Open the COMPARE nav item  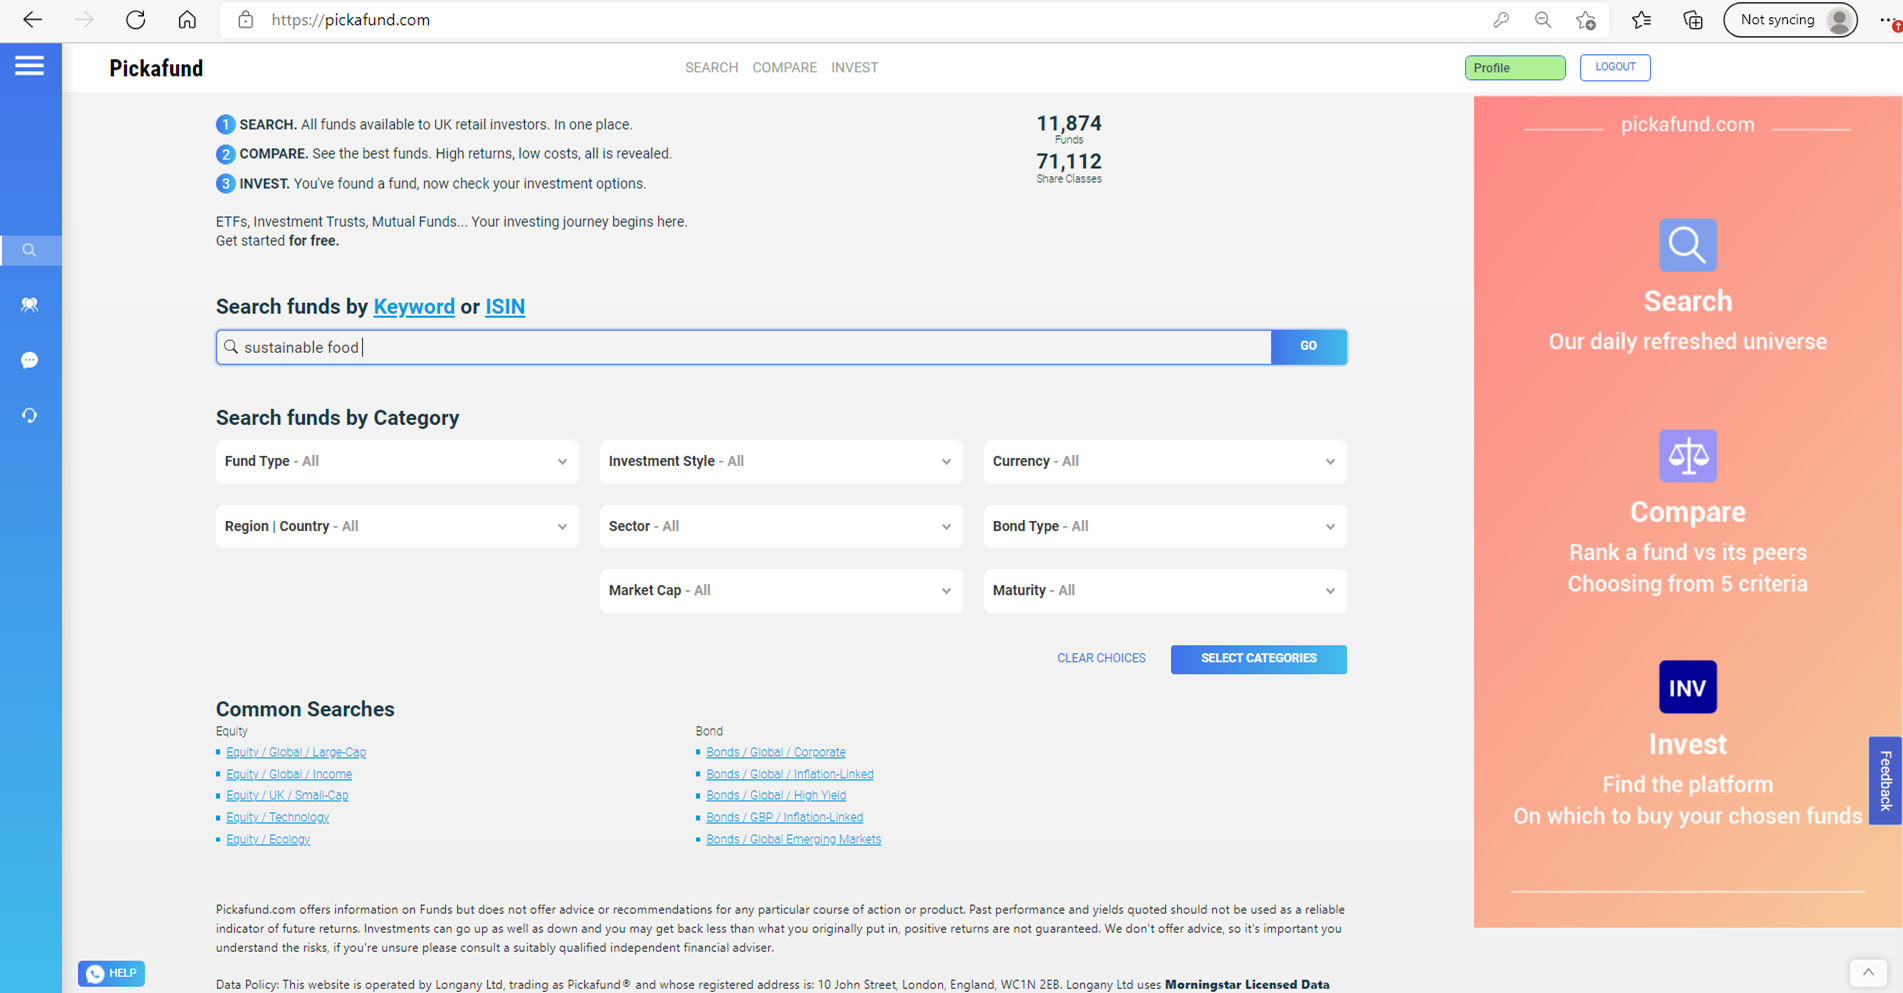pos(785,68)
